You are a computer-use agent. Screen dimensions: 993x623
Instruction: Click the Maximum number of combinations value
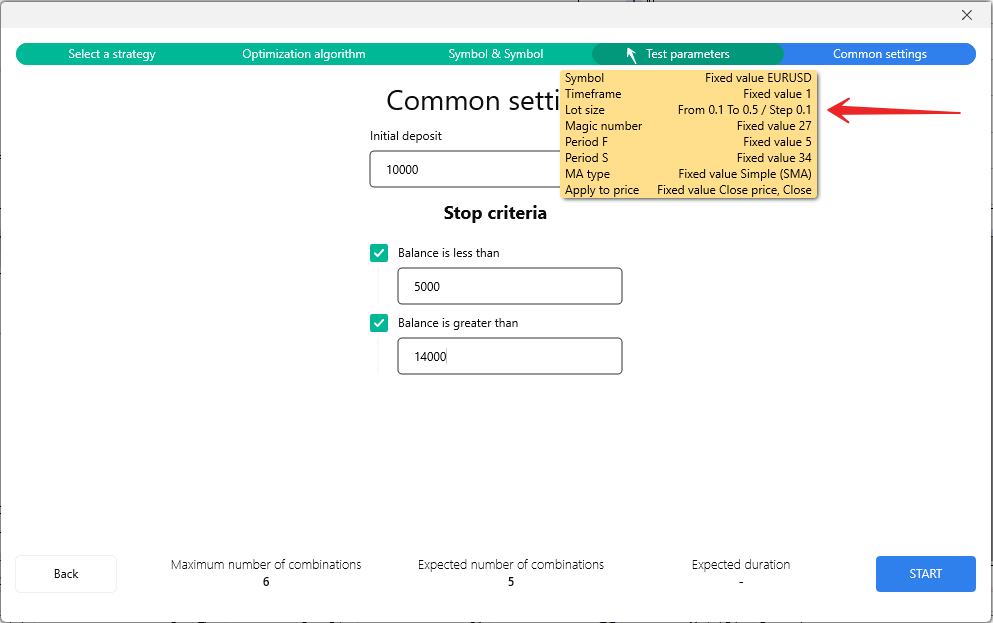tap(266, 582)
